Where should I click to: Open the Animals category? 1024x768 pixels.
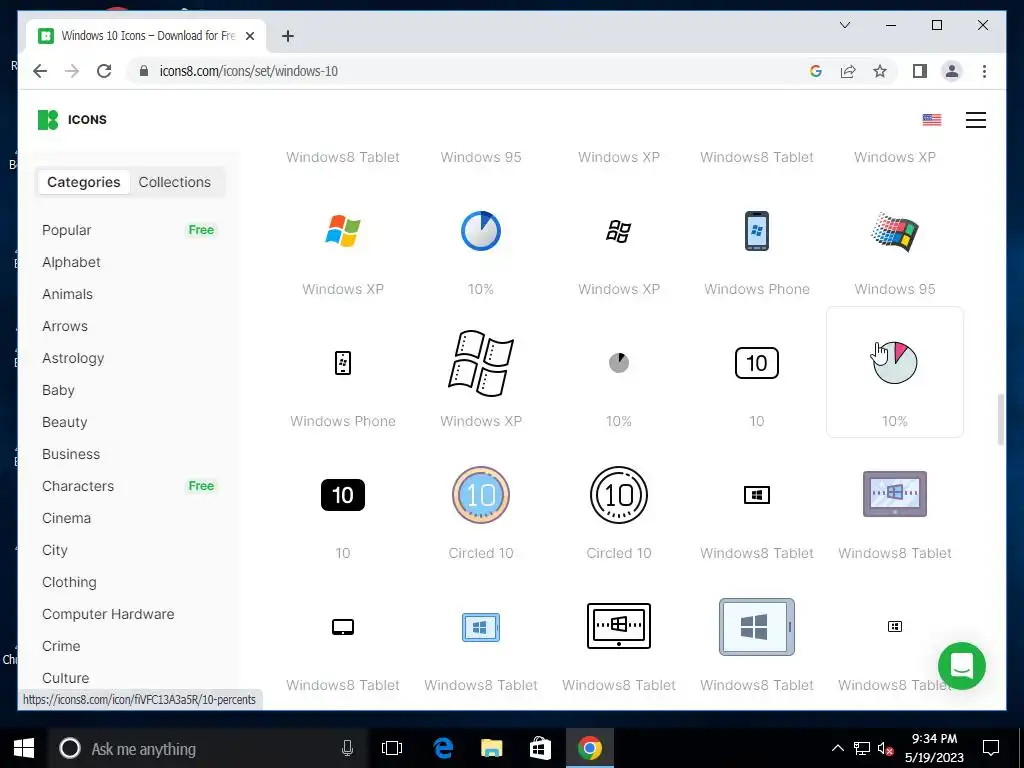pos(67,295)
